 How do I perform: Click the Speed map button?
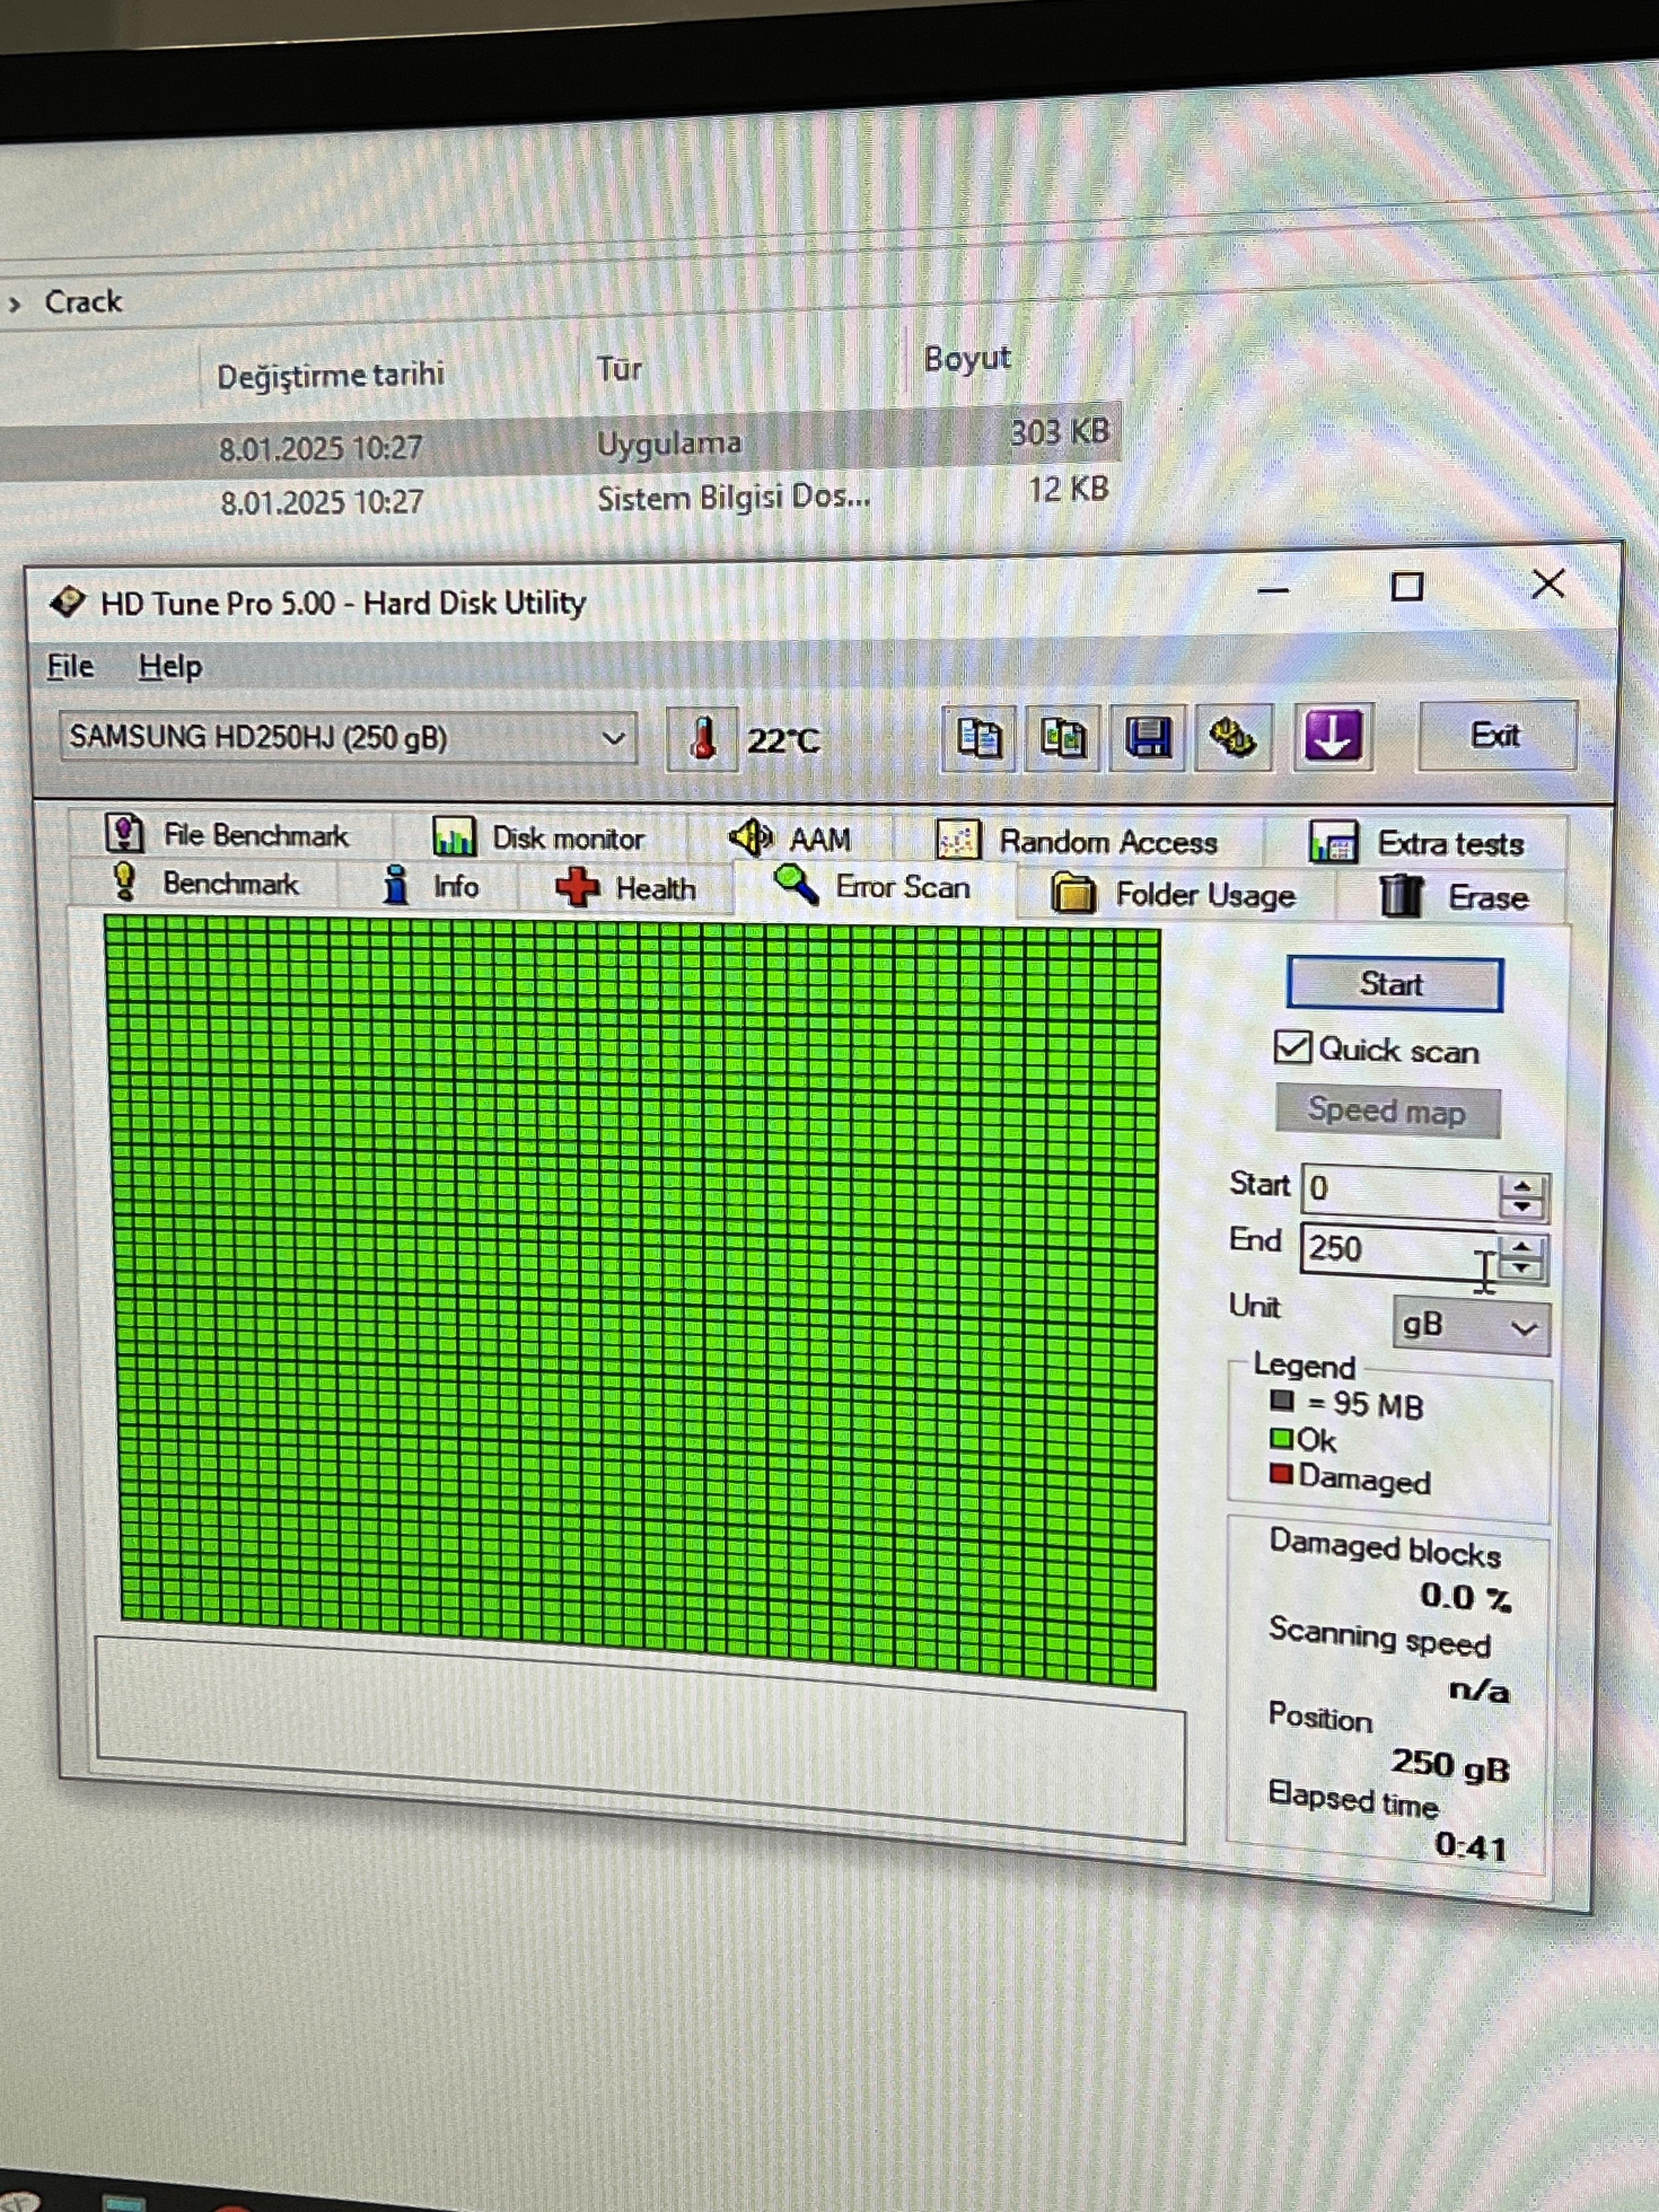point(1387,1111)
